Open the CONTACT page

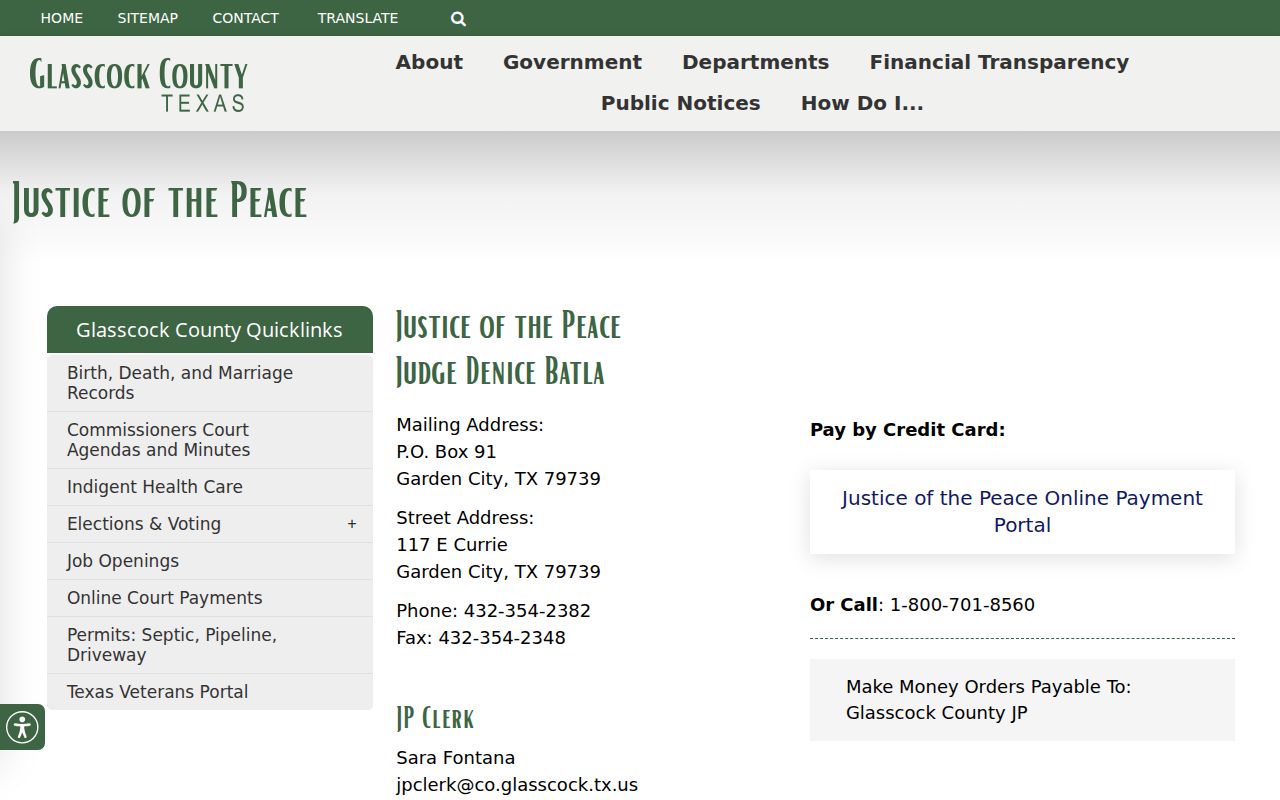tap(246, 18)
